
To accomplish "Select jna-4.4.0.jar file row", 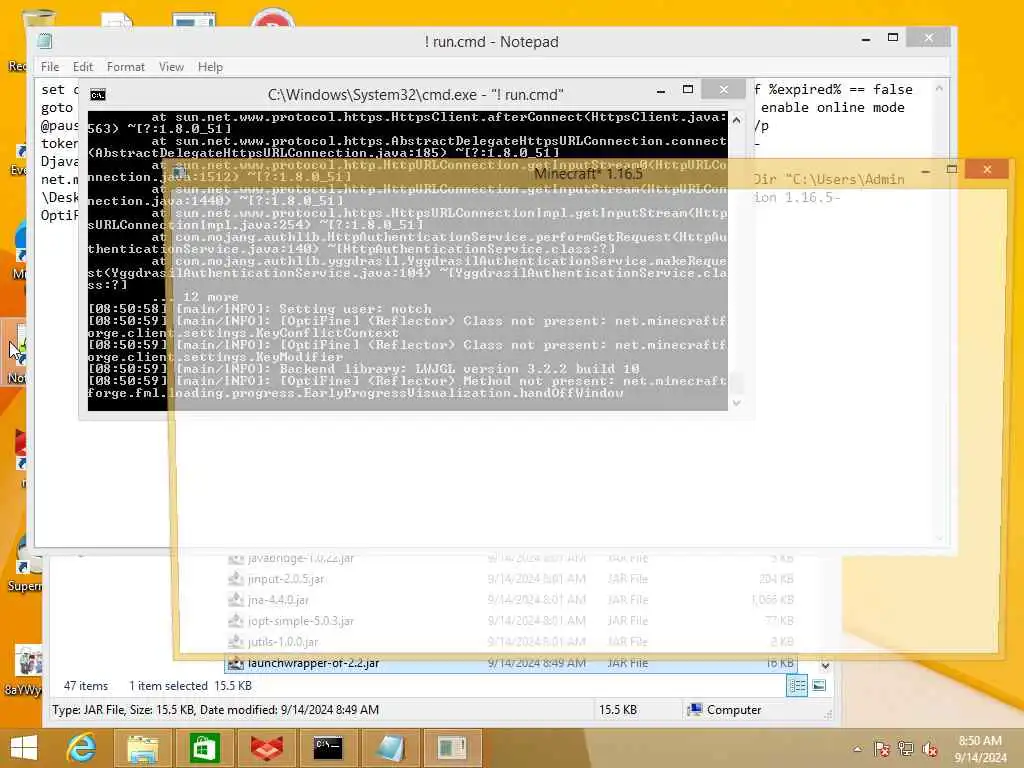I will [x=511, y=600].
